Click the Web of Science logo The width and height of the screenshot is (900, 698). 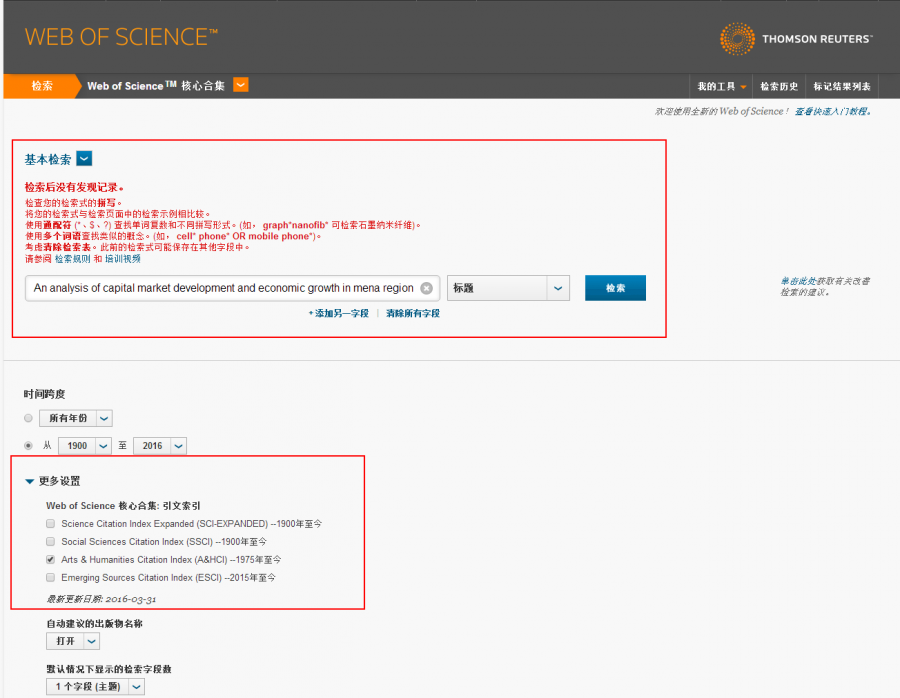pyautogui.click(x=121, y=37)
